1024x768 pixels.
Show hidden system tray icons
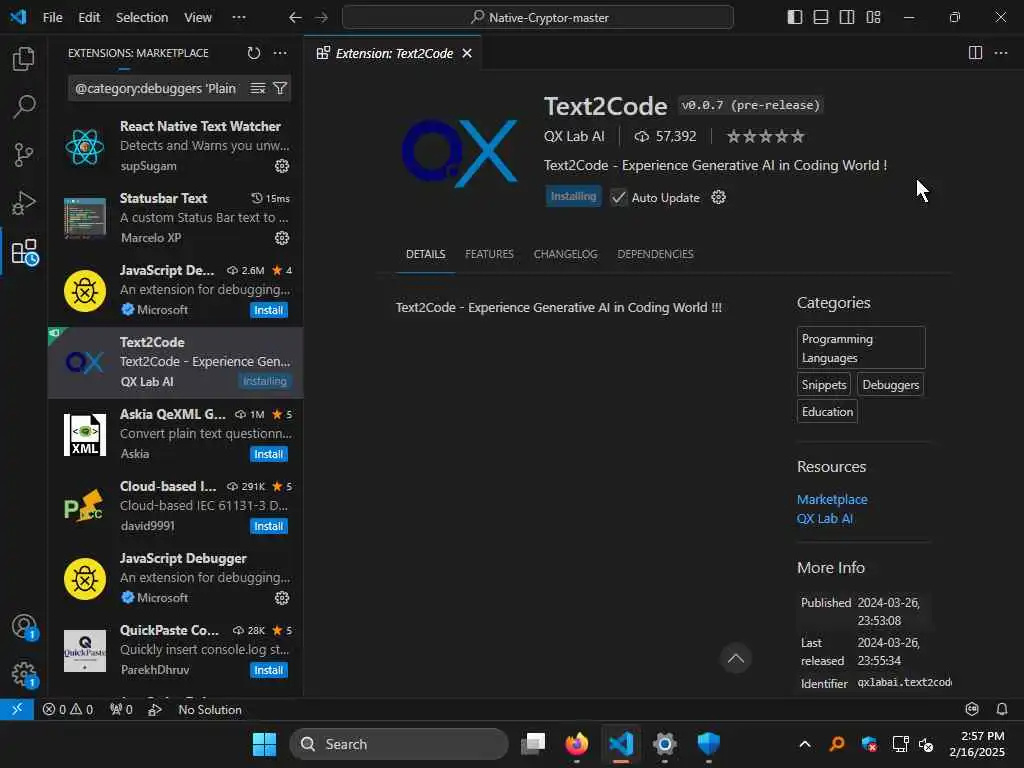click(805, 744)
